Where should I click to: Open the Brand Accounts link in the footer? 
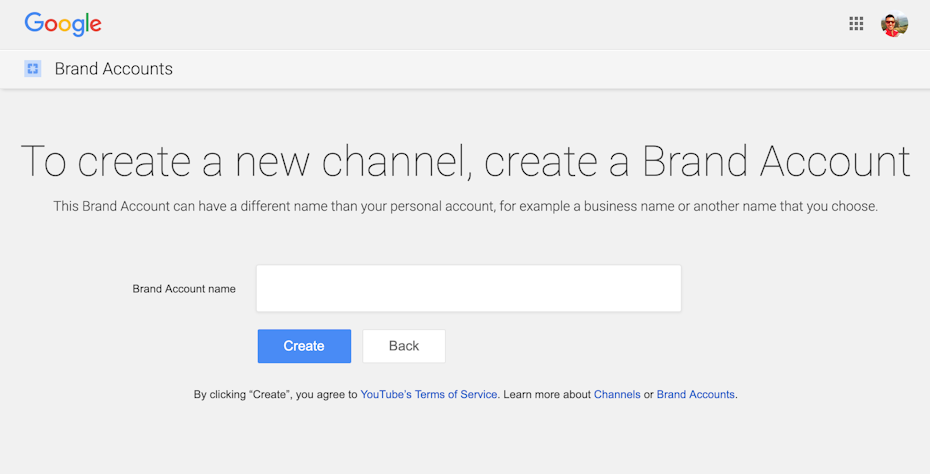(695, 395)
